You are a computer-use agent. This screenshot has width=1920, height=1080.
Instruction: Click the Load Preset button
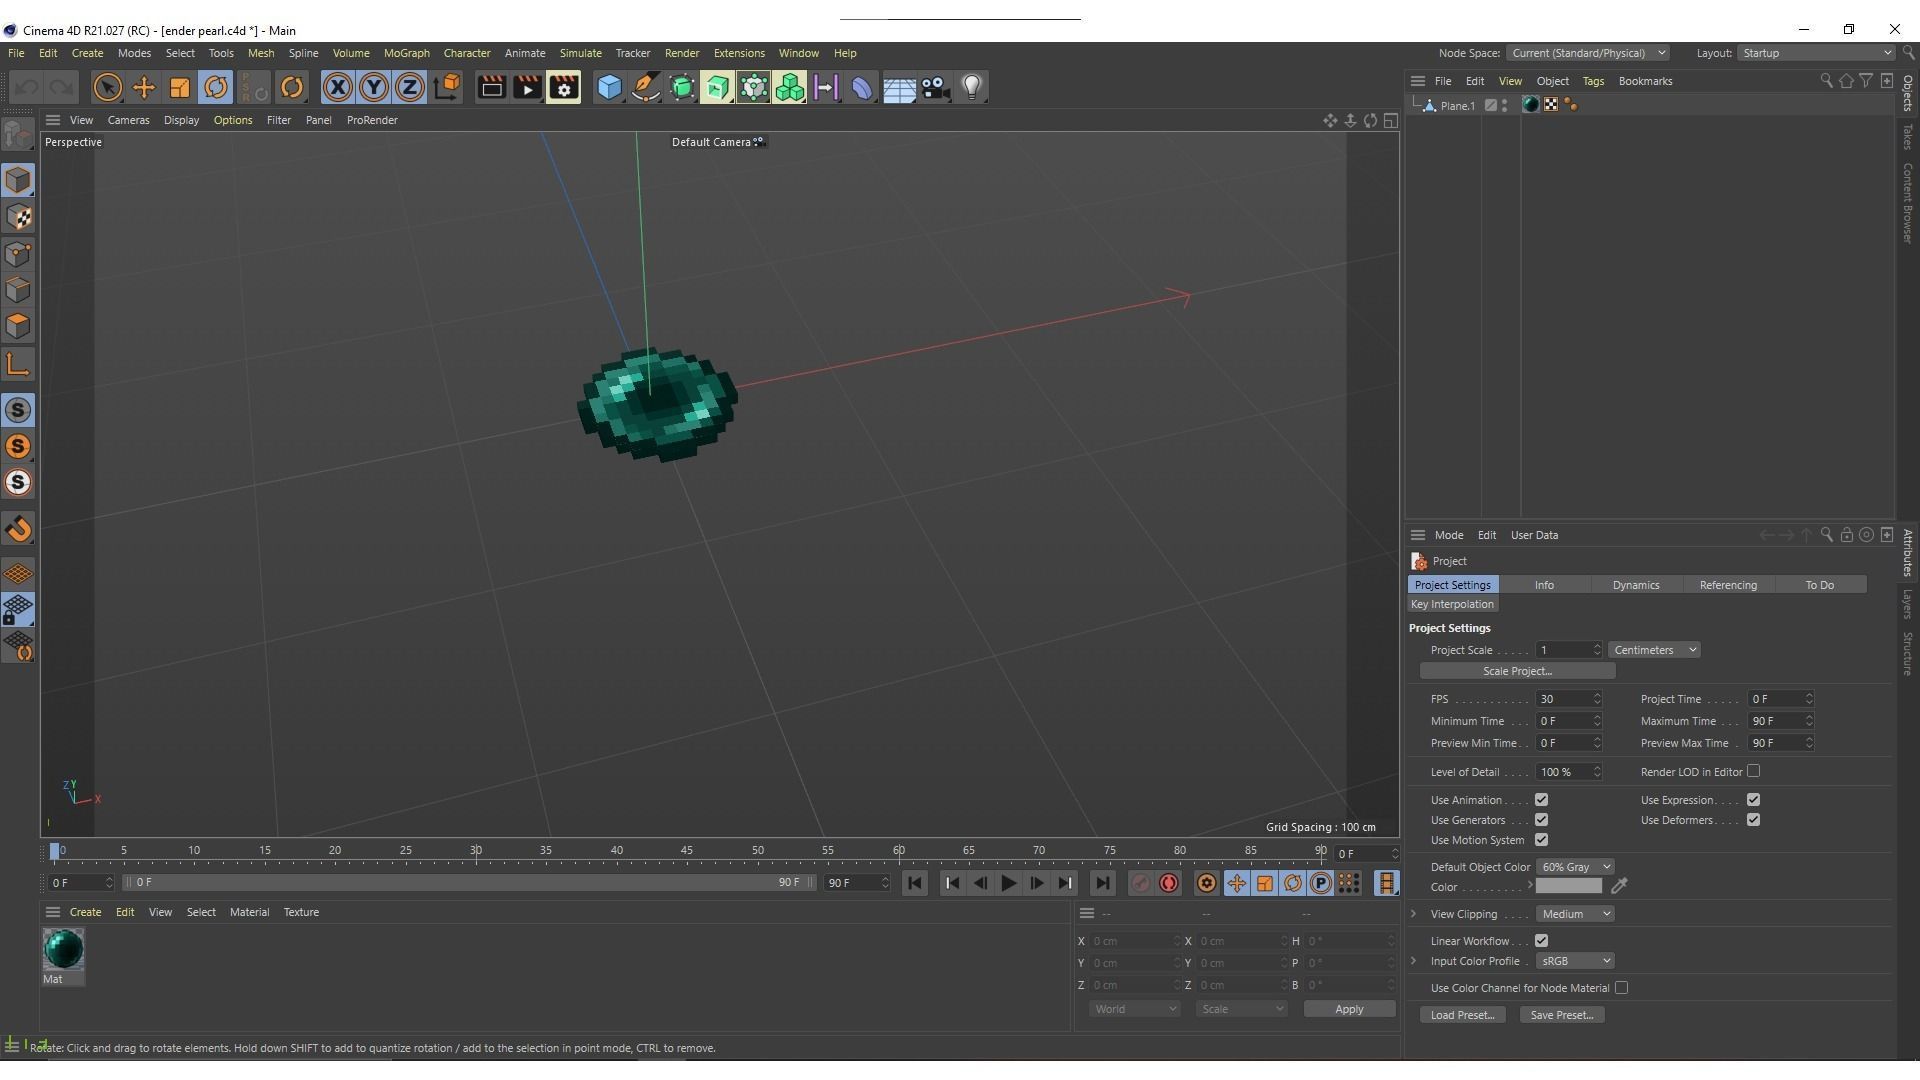click(1462, 1015)
